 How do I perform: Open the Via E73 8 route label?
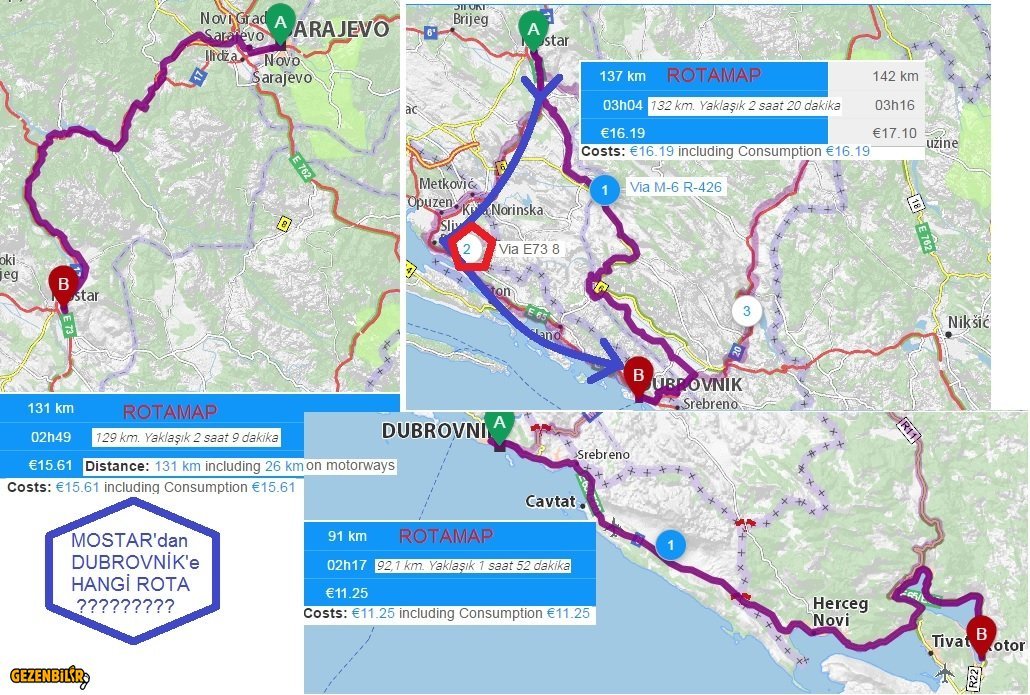coord(529,249)
